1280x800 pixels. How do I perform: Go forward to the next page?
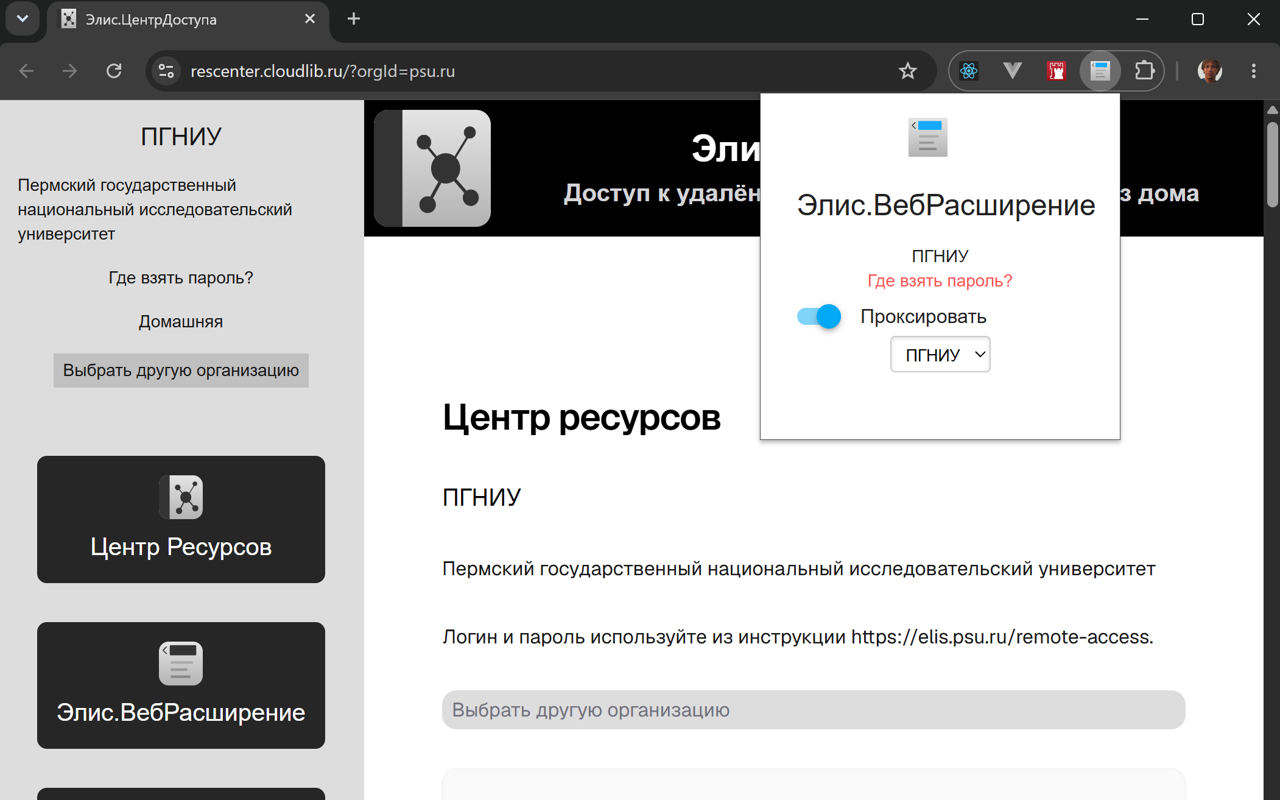70,71
